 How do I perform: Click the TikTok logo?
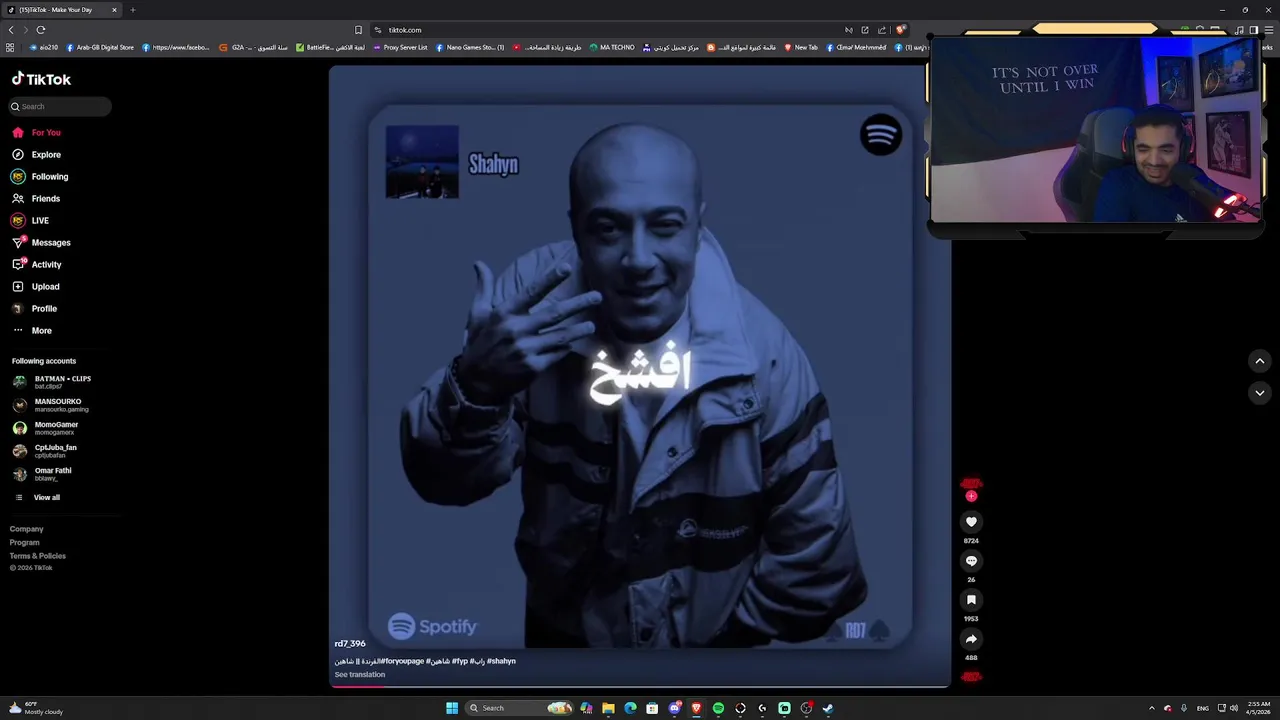(41, 79)
